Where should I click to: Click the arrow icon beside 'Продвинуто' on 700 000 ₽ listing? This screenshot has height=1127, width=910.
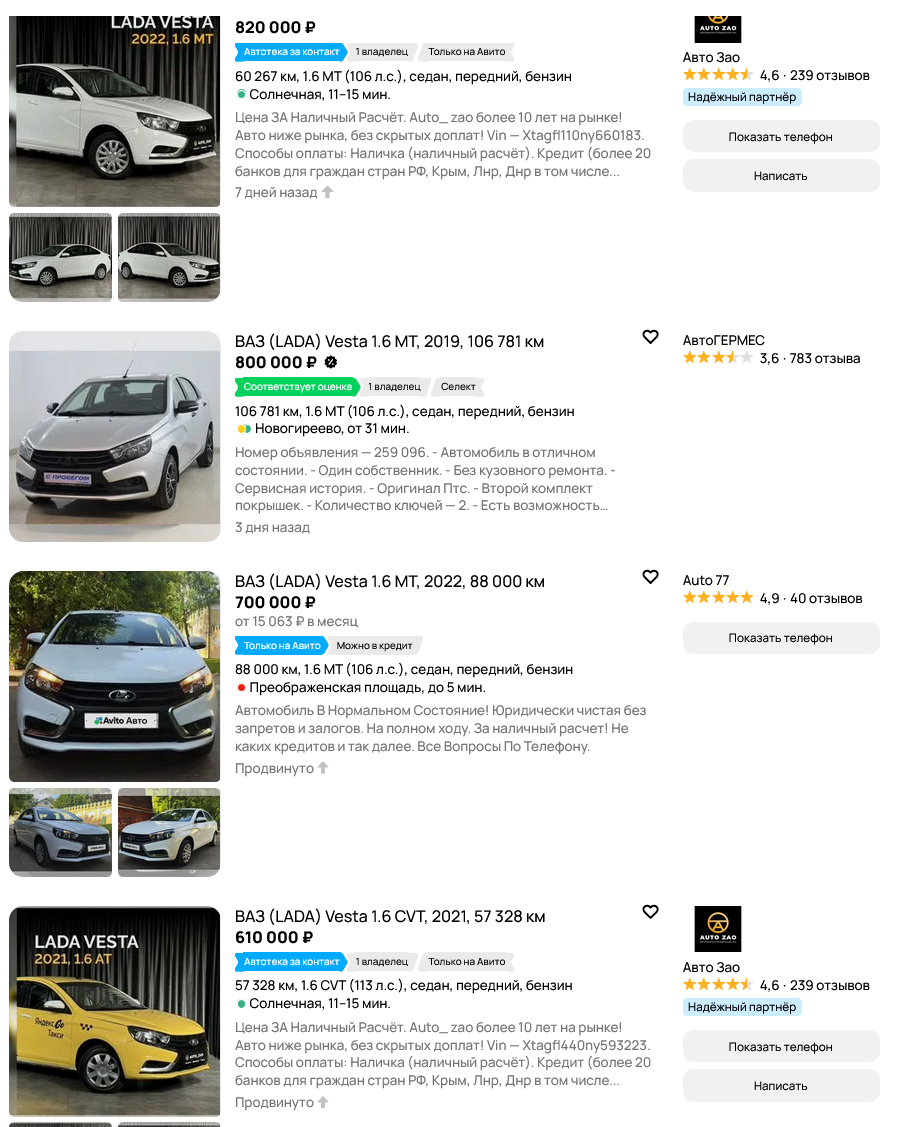tap(323, 768)
